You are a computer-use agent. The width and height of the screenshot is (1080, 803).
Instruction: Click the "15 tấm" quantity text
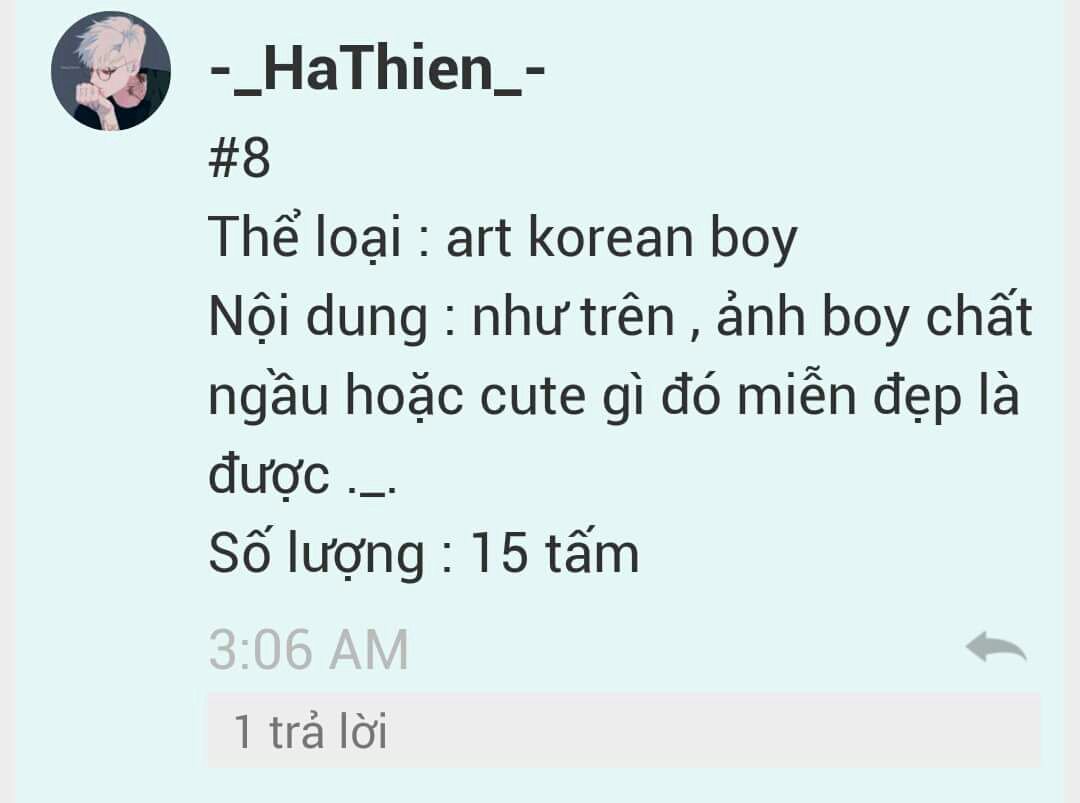(554, 553)
